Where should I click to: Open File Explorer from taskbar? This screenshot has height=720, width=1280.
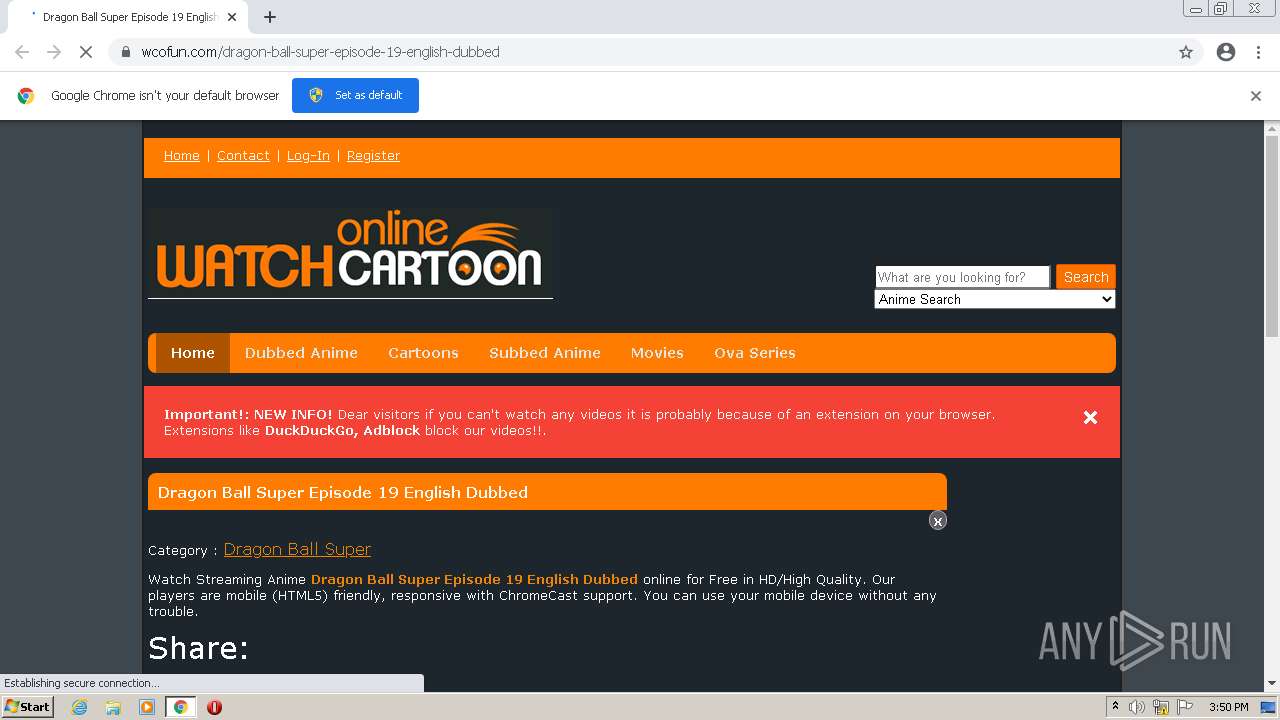(x=113, y=707)
